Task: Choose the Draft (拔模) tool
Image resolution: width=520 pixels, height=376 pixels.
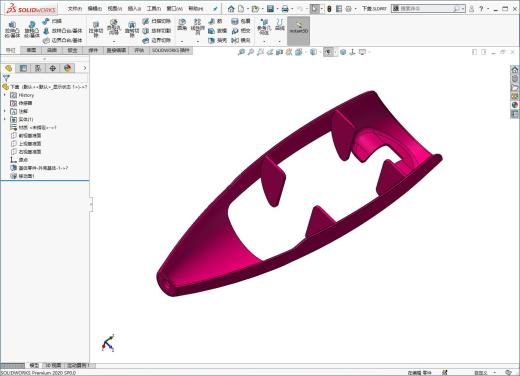Action: (x=217, y=31)
